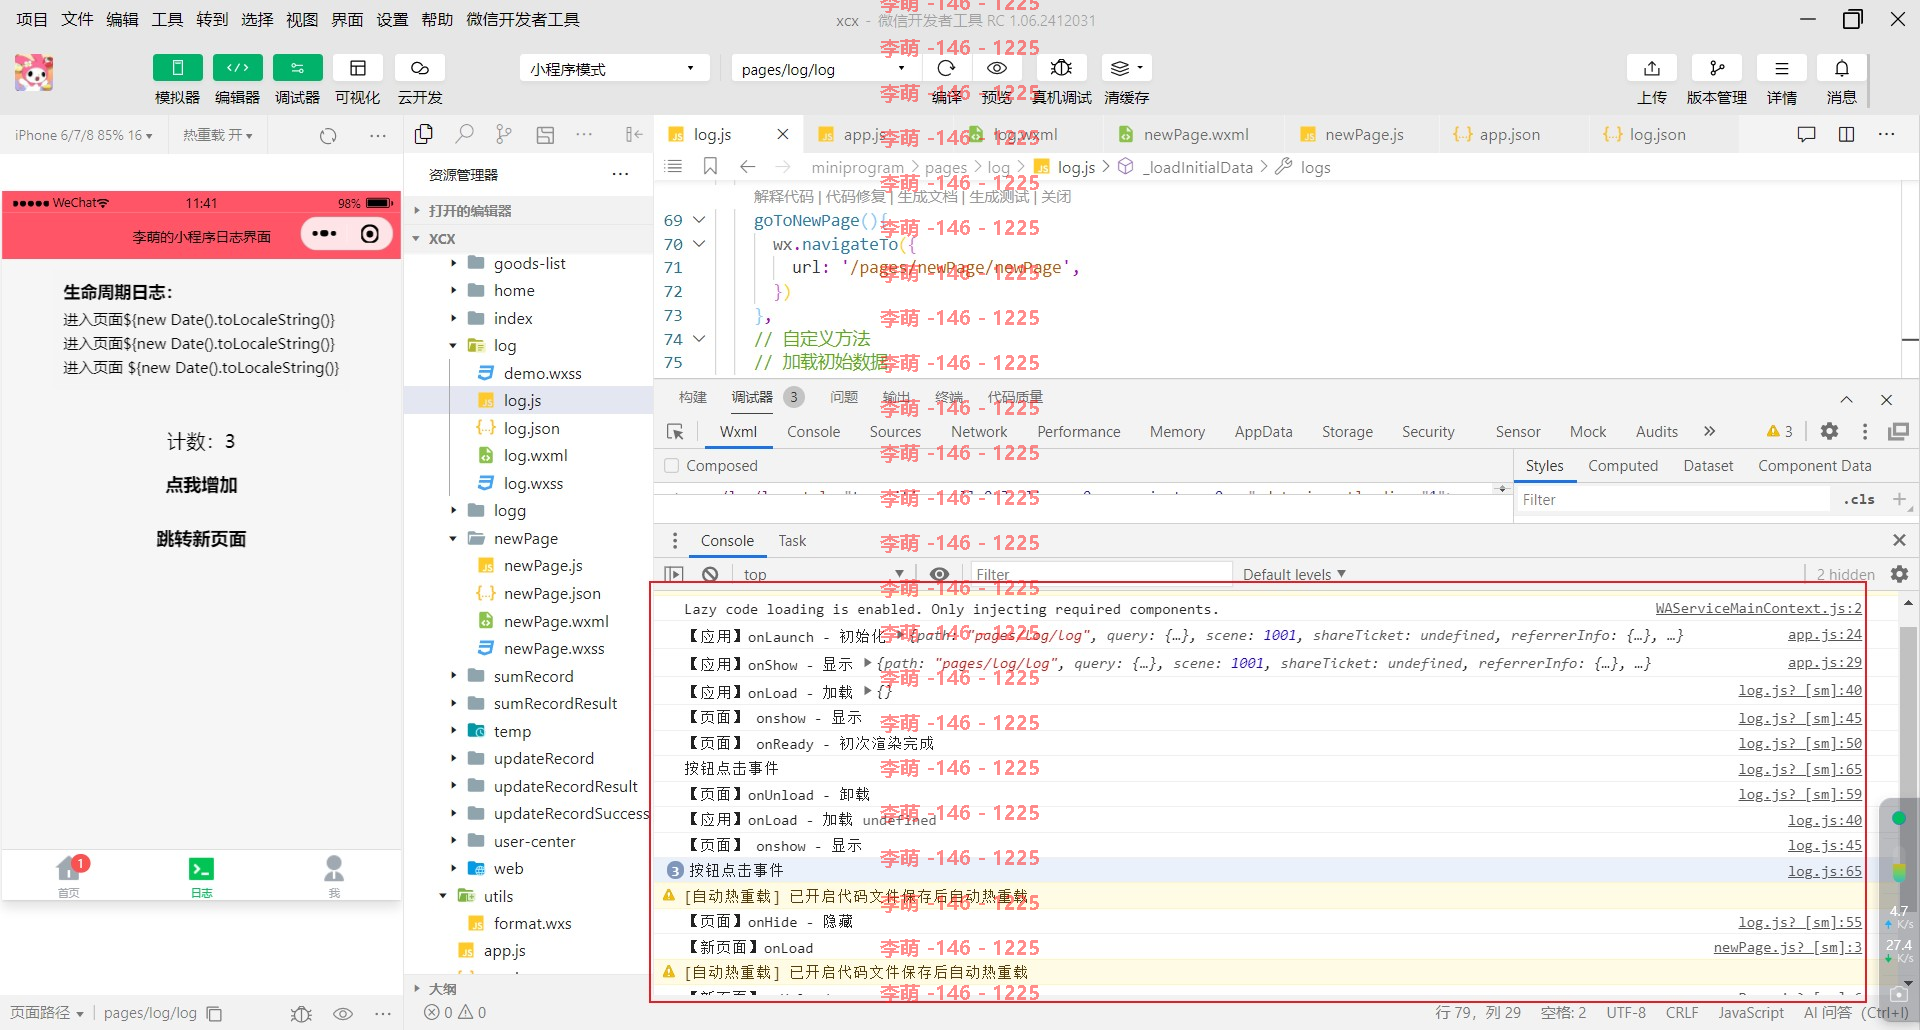Open the search icon in sidebar
The width and height of the screenshot is (1920, 1030).
pyautogui.click(x=464, y=134)
